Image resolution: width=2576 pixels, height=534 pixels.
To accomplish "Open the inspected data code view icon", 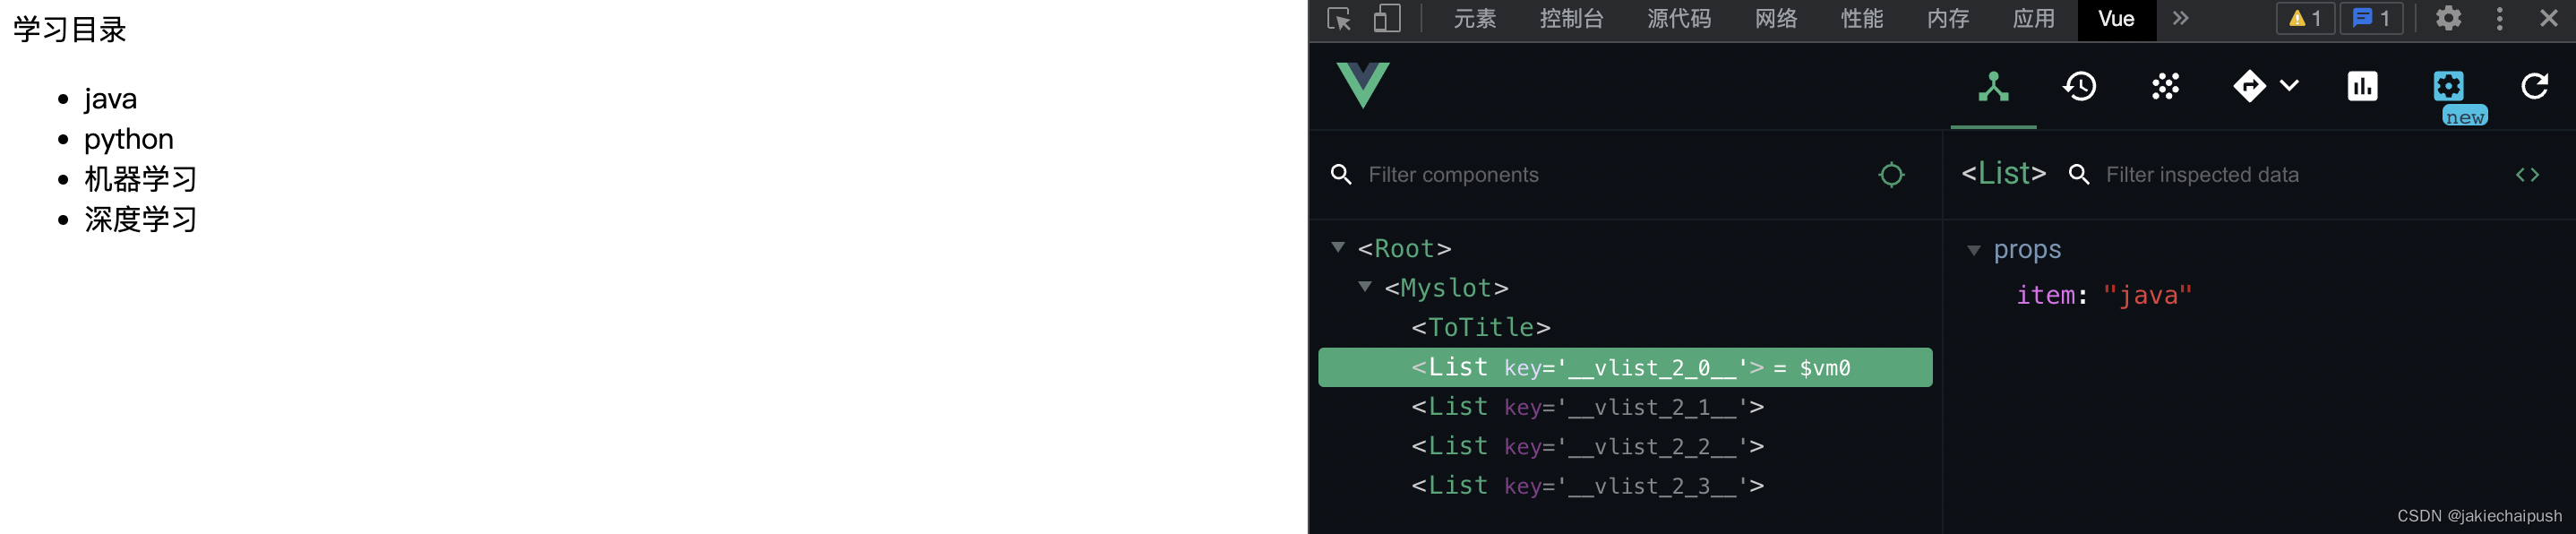I will pyautogui.click(x=2528, y=174).
